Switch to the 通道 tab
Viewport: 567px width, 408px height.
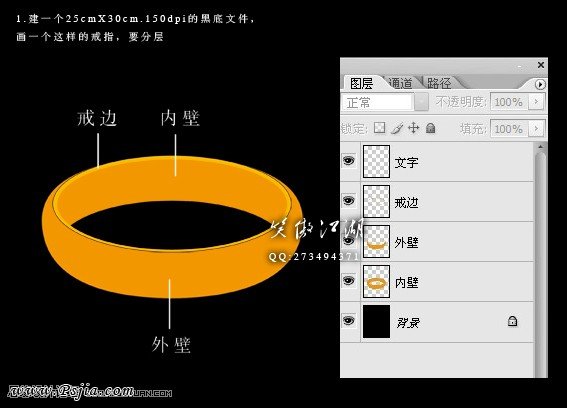pos(400,84)
